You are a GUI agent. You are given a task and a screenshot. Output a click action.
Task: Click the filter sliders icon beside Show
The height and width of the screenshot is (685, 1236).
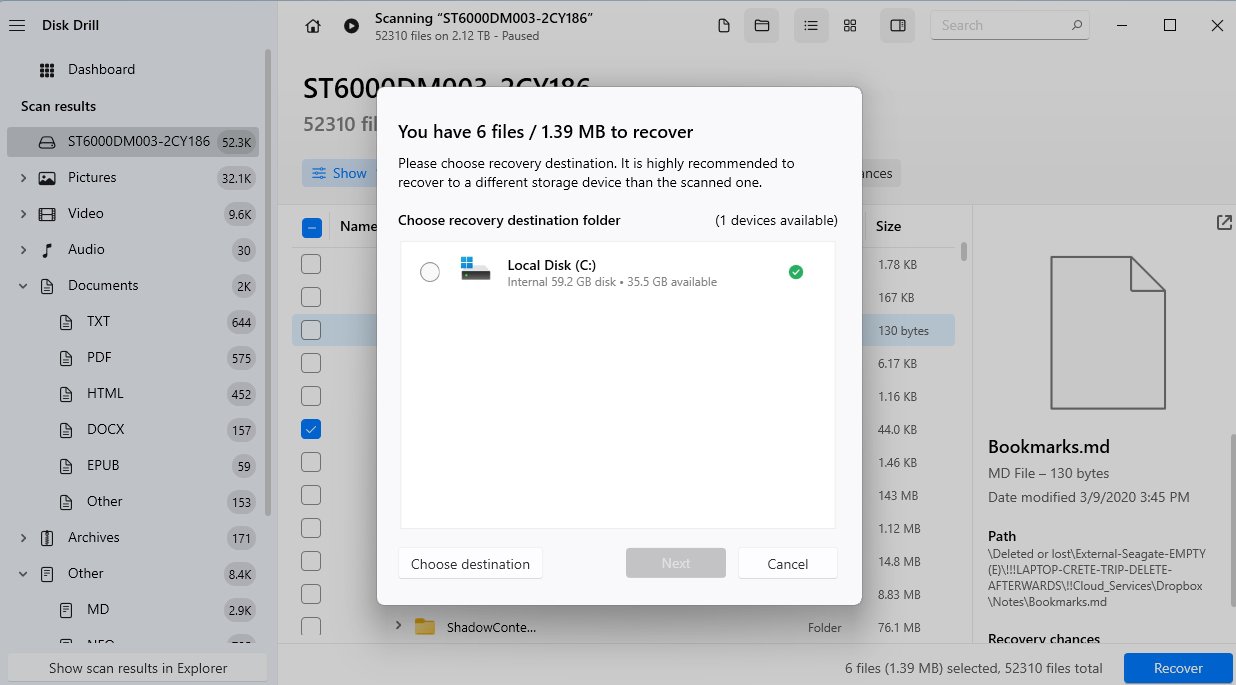pyautogui.click(x=319, y=173)
